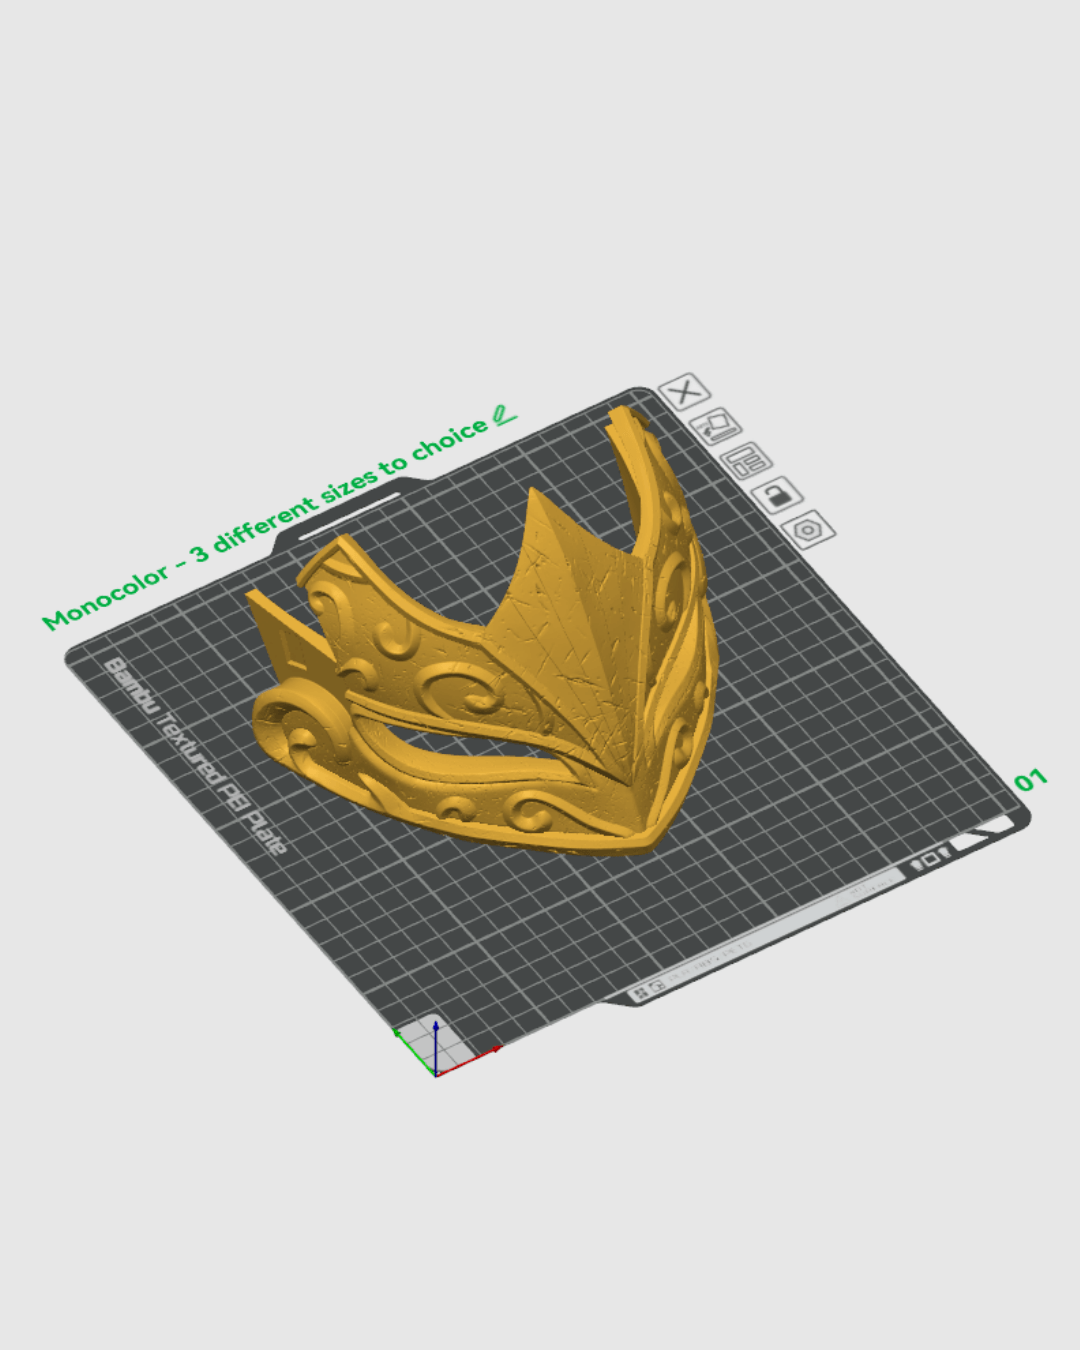Select the orient plate icon
1080x1350 pixels.
coord(718,428)
